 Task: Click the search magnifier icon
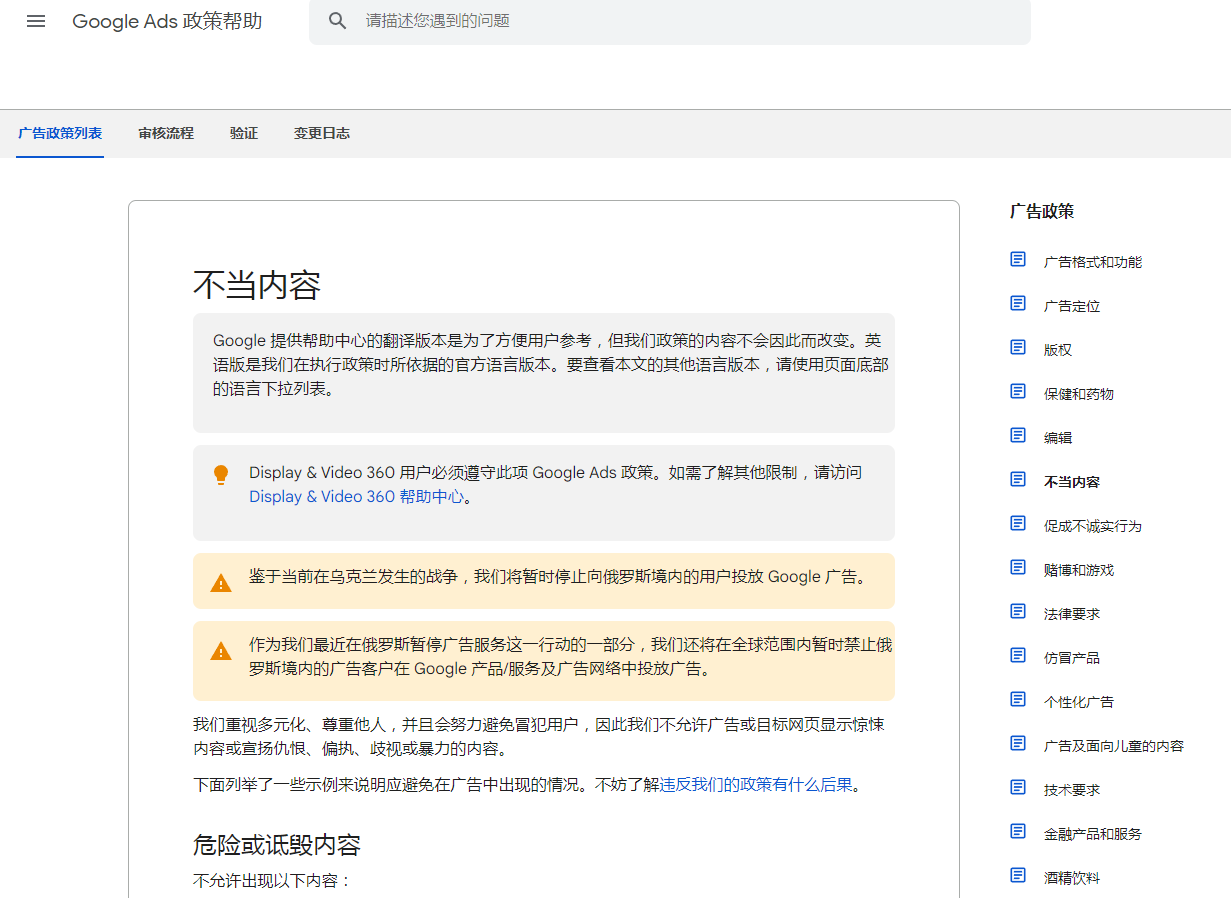click(x=338, y=21)
